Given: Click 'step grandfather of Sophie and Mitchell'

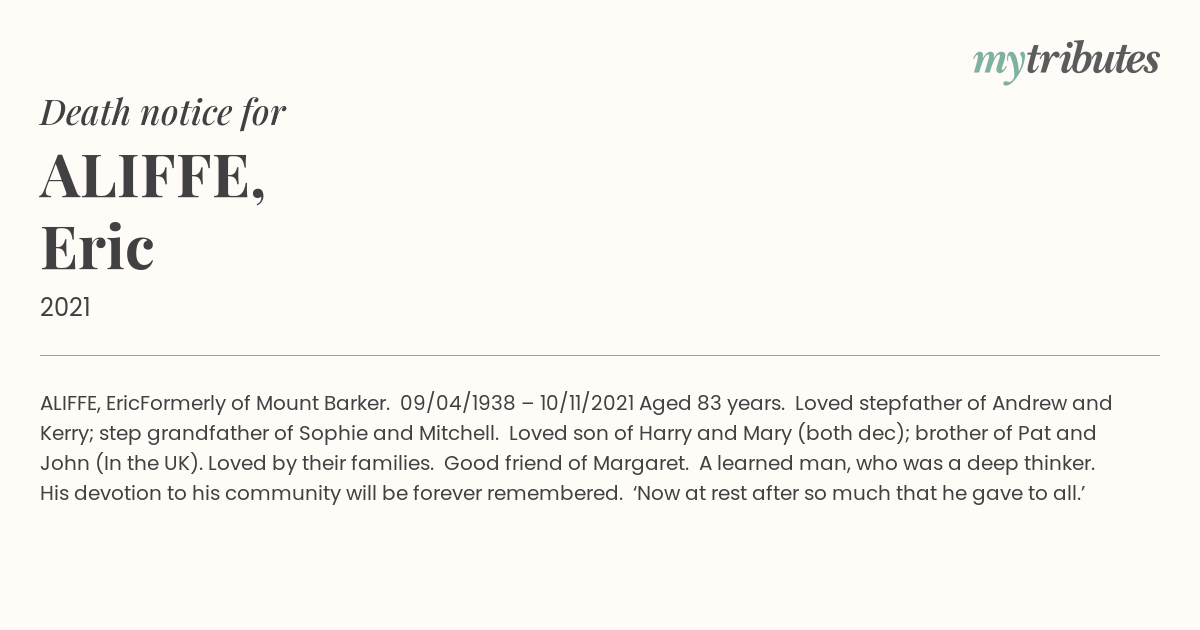Looking at the screenshot, I should 322,434.
